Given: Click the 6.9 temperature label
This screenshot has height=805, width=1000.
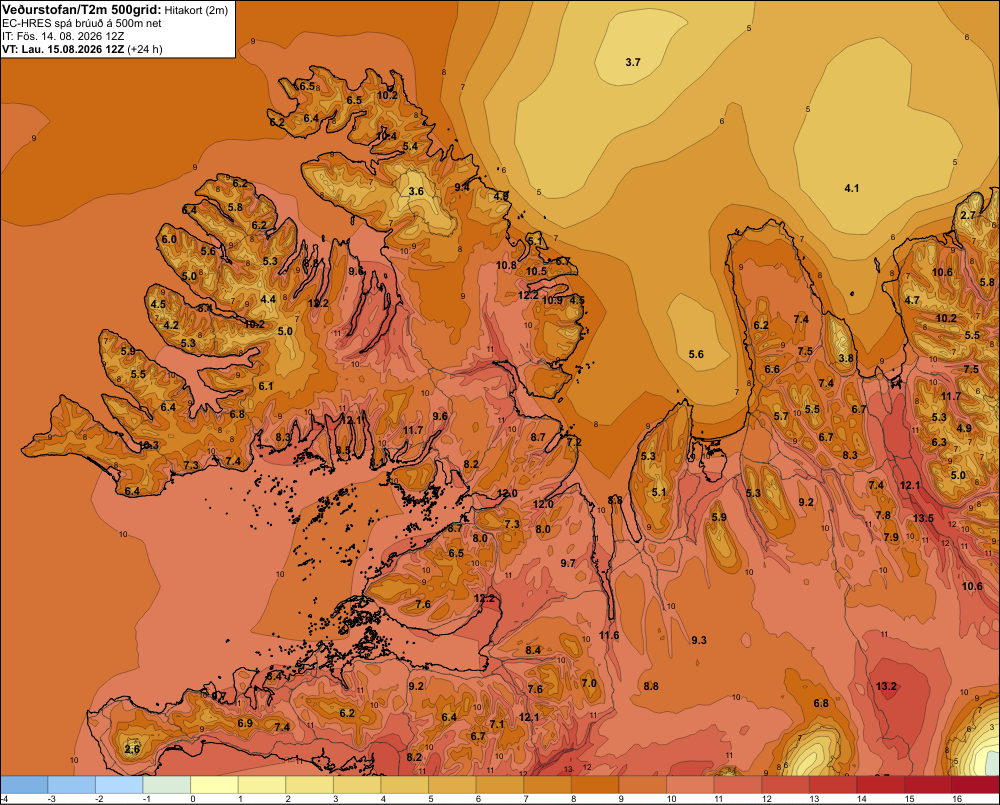Looking at the screenshot, I should coord(245,723).
